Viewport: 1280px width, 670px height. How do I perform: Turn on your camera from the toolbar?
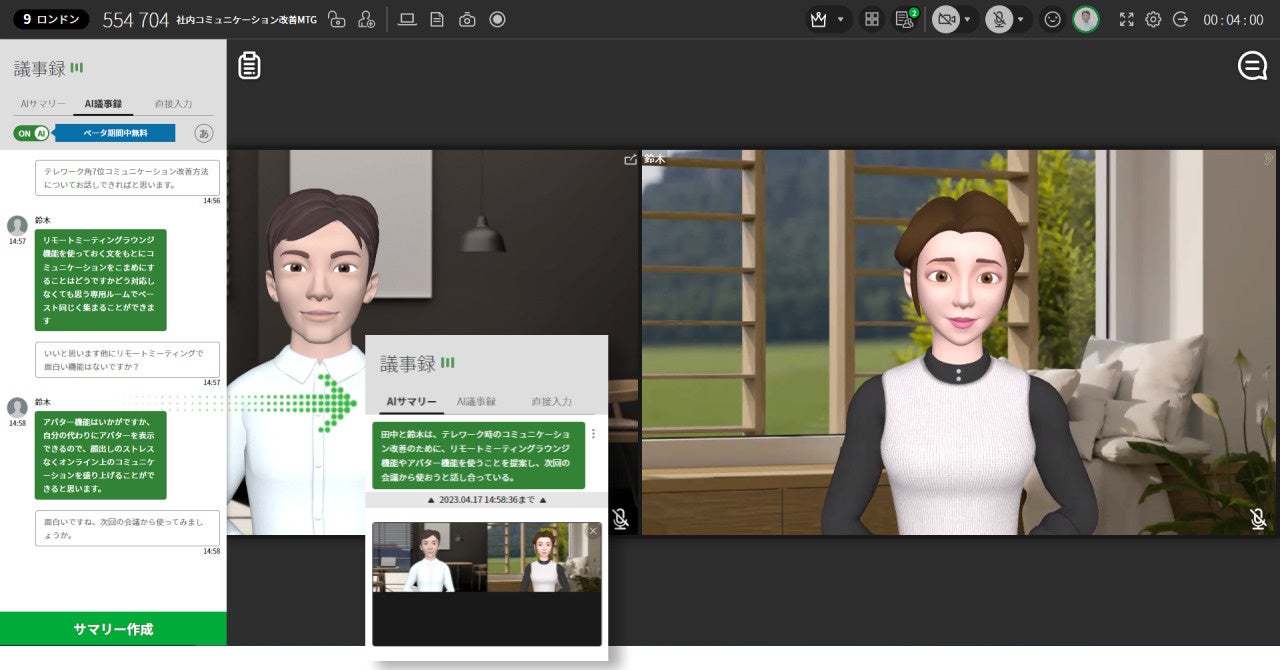click(x=946, y=19)
